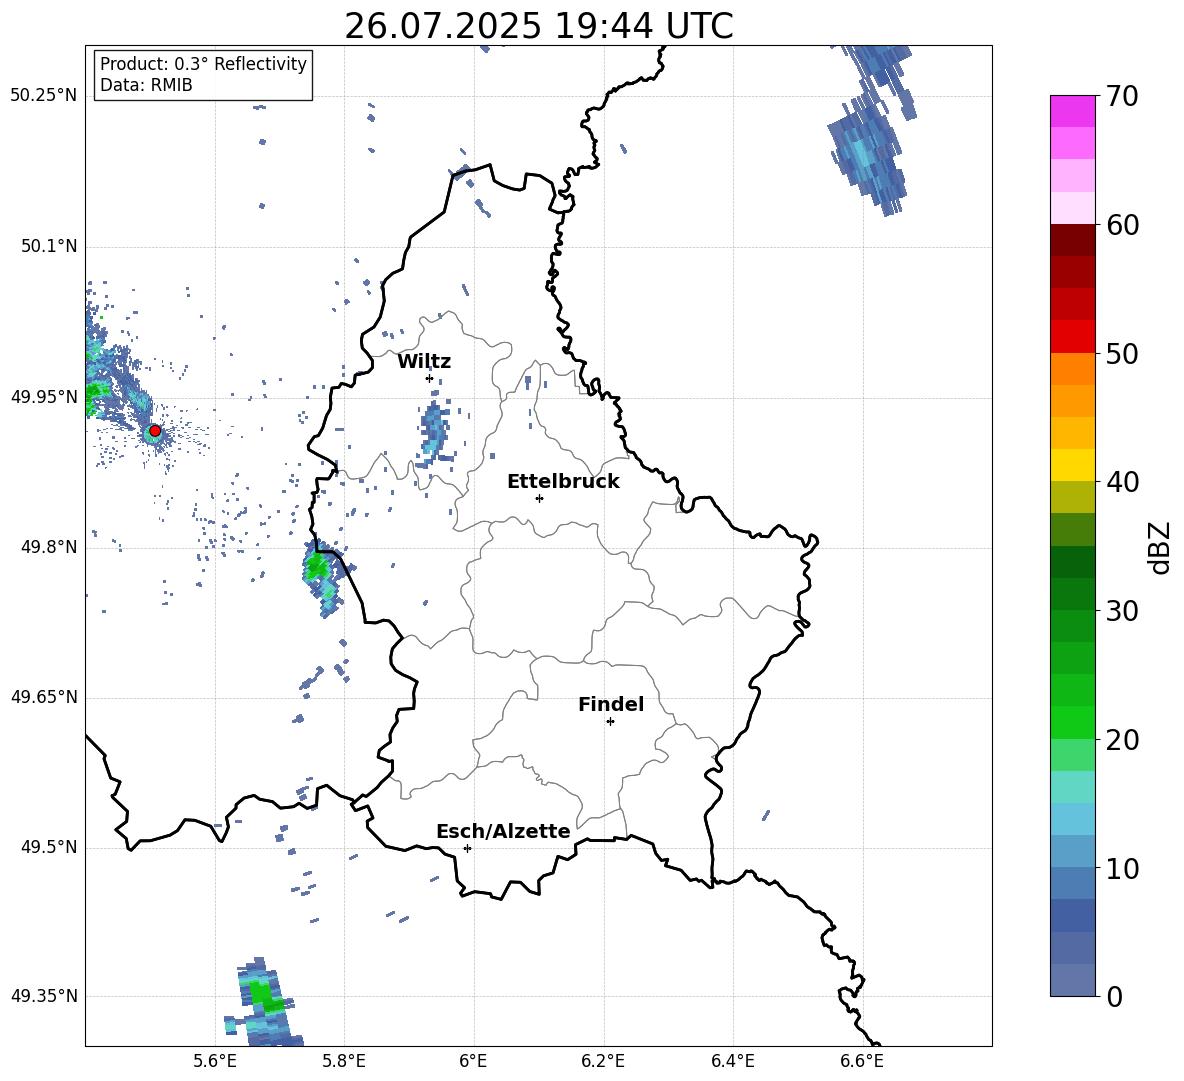Click the '6.2°E' longitude label
Image resolution: width=1184 pixels, height=1081 pixels.
click(x=603, y=1061)
